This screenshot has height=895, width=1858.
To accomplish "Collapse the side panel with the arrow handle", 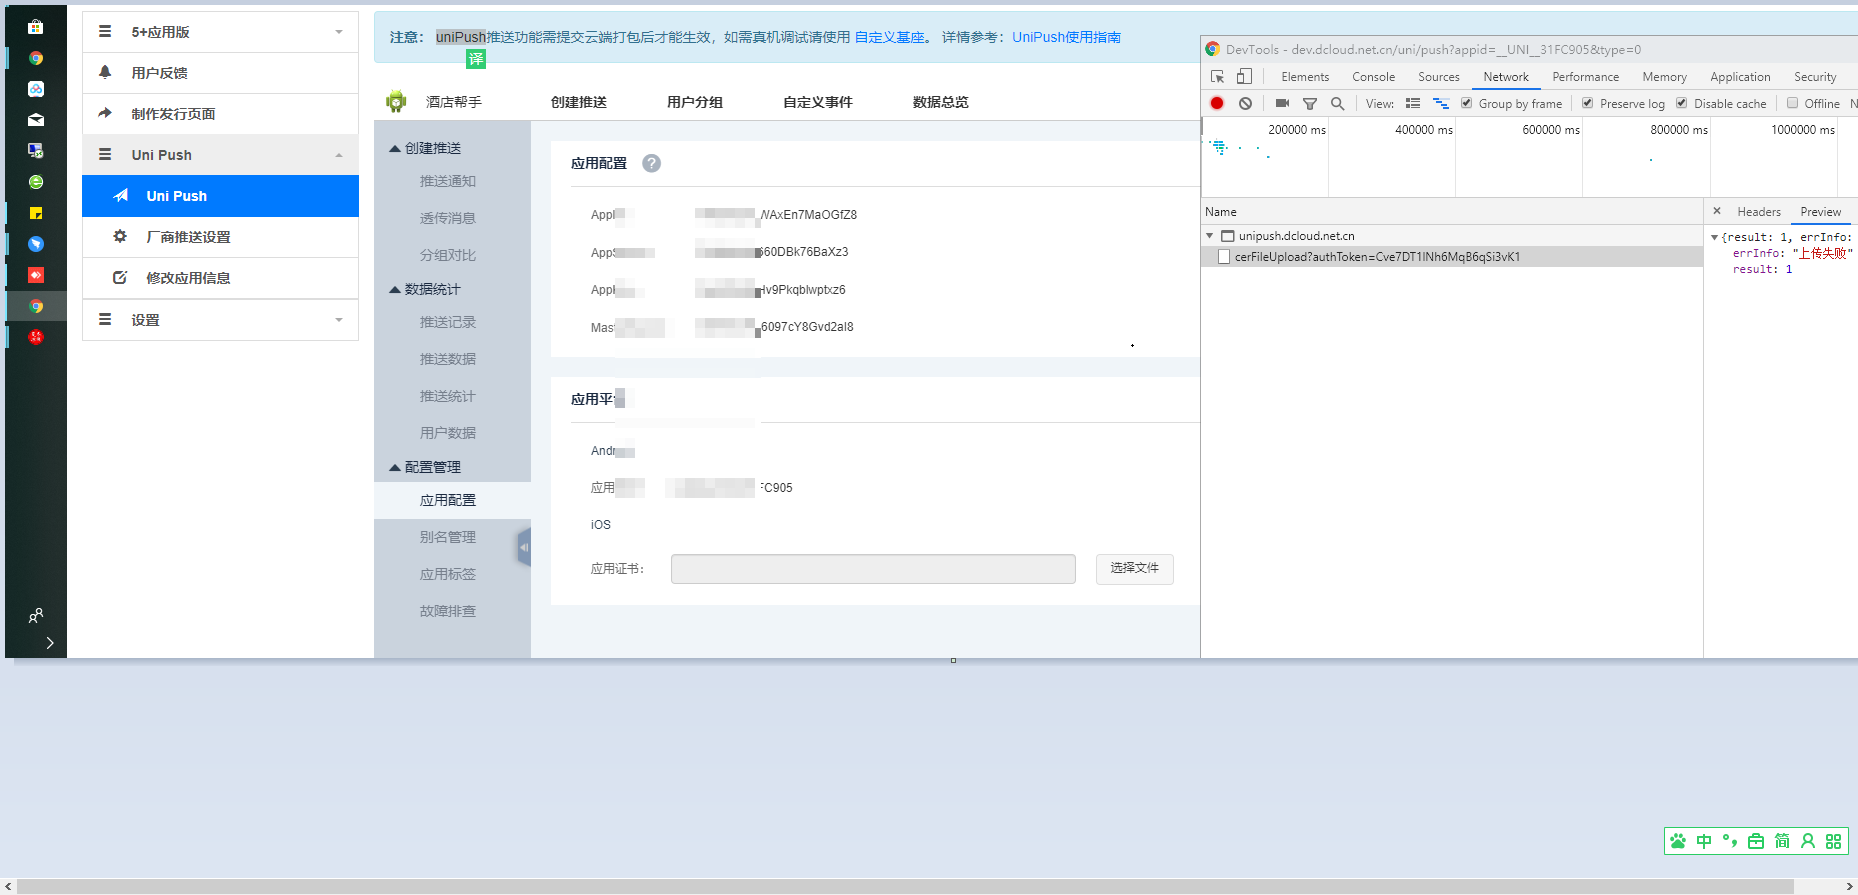I will (524, 547).
